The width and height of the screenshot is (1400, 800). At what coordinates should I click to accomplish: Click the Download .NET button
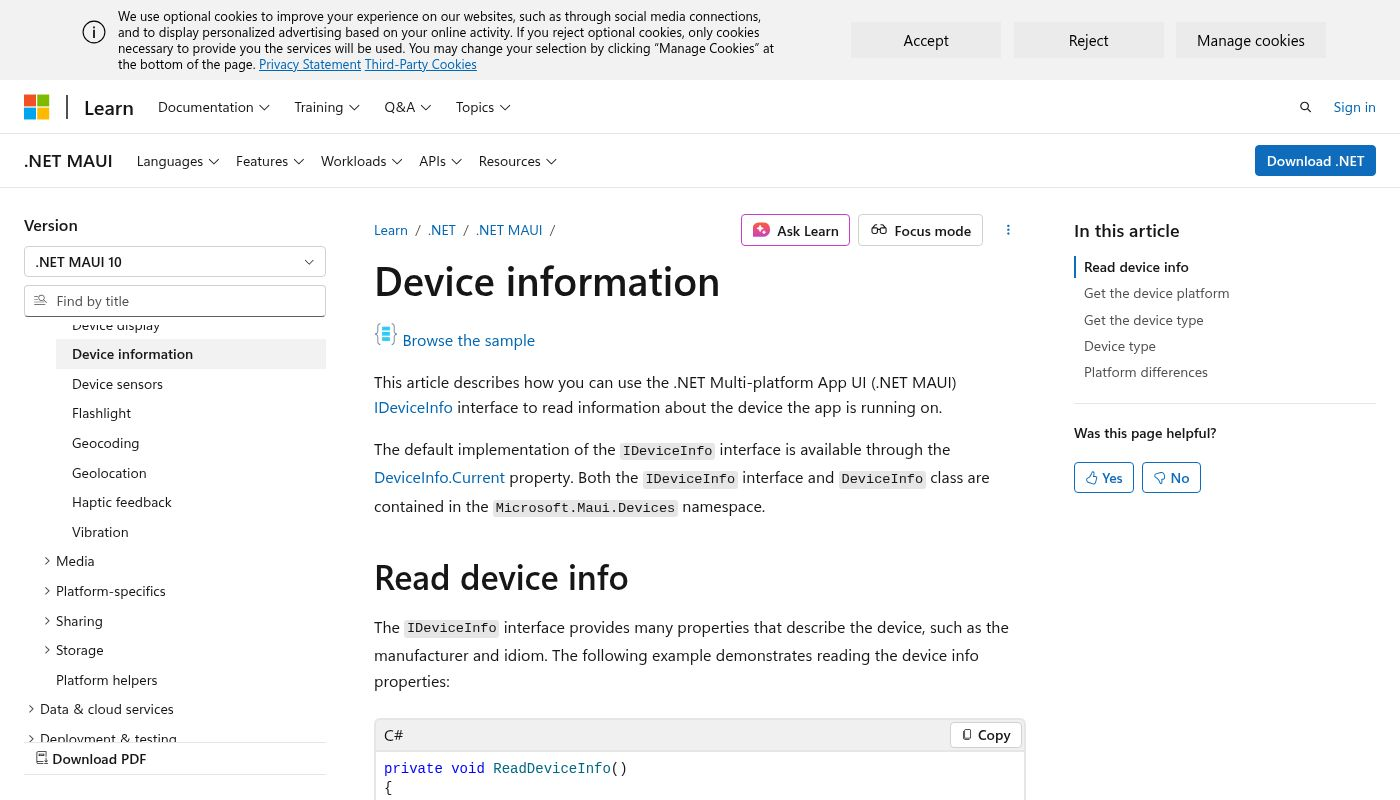pos(1315,160)
